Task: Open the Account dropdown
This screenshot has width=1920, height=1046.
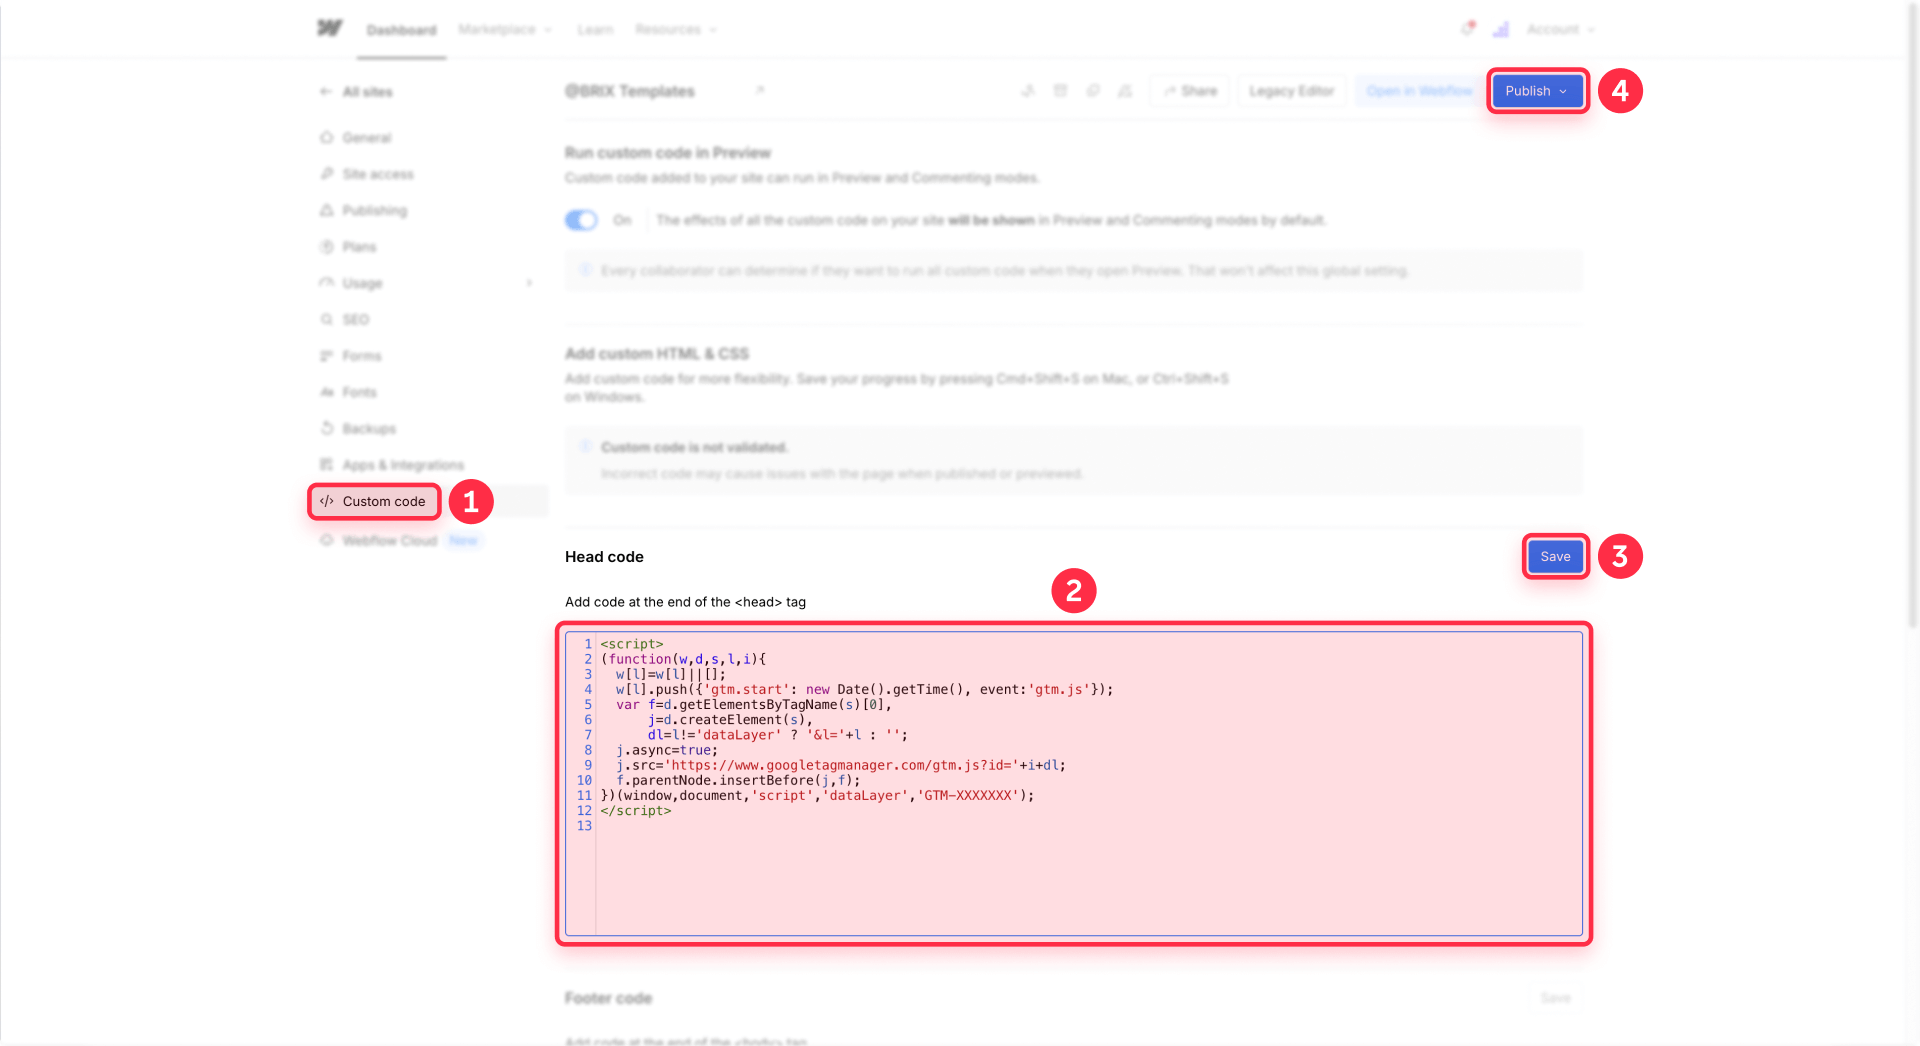Action: tap(1559, 29)
